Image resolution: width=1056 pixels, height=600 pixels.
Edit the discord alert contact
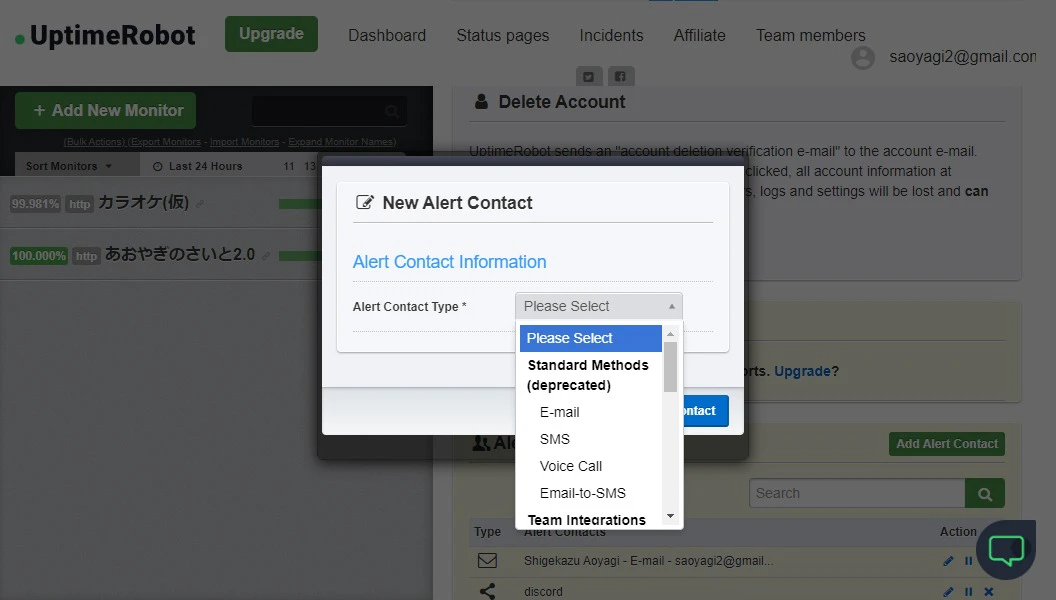948,592
